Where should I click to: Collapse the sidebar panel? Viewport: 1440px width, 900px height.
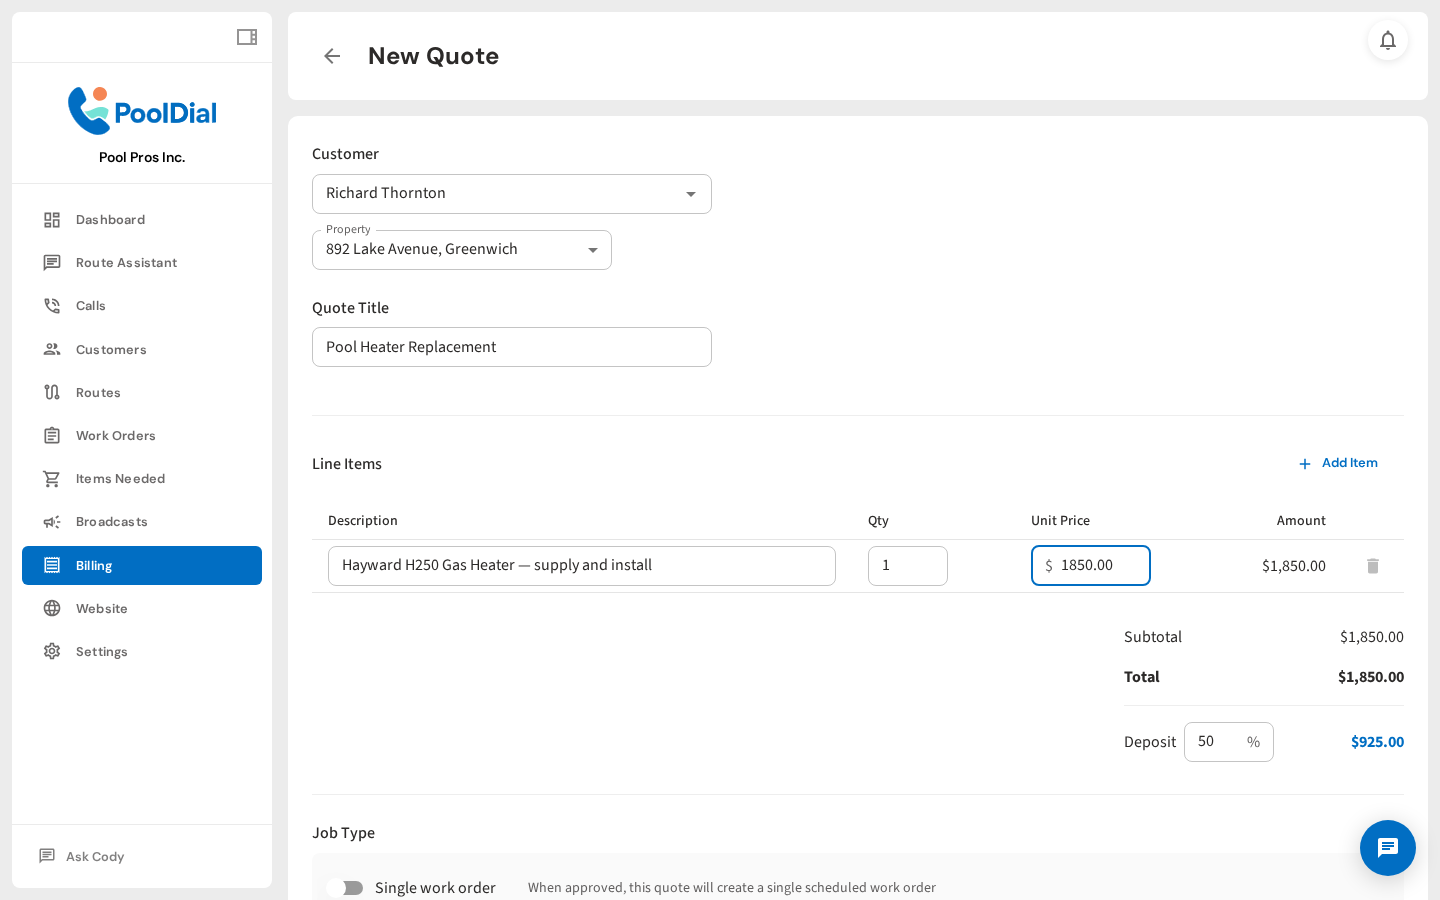tap(246, 36)
